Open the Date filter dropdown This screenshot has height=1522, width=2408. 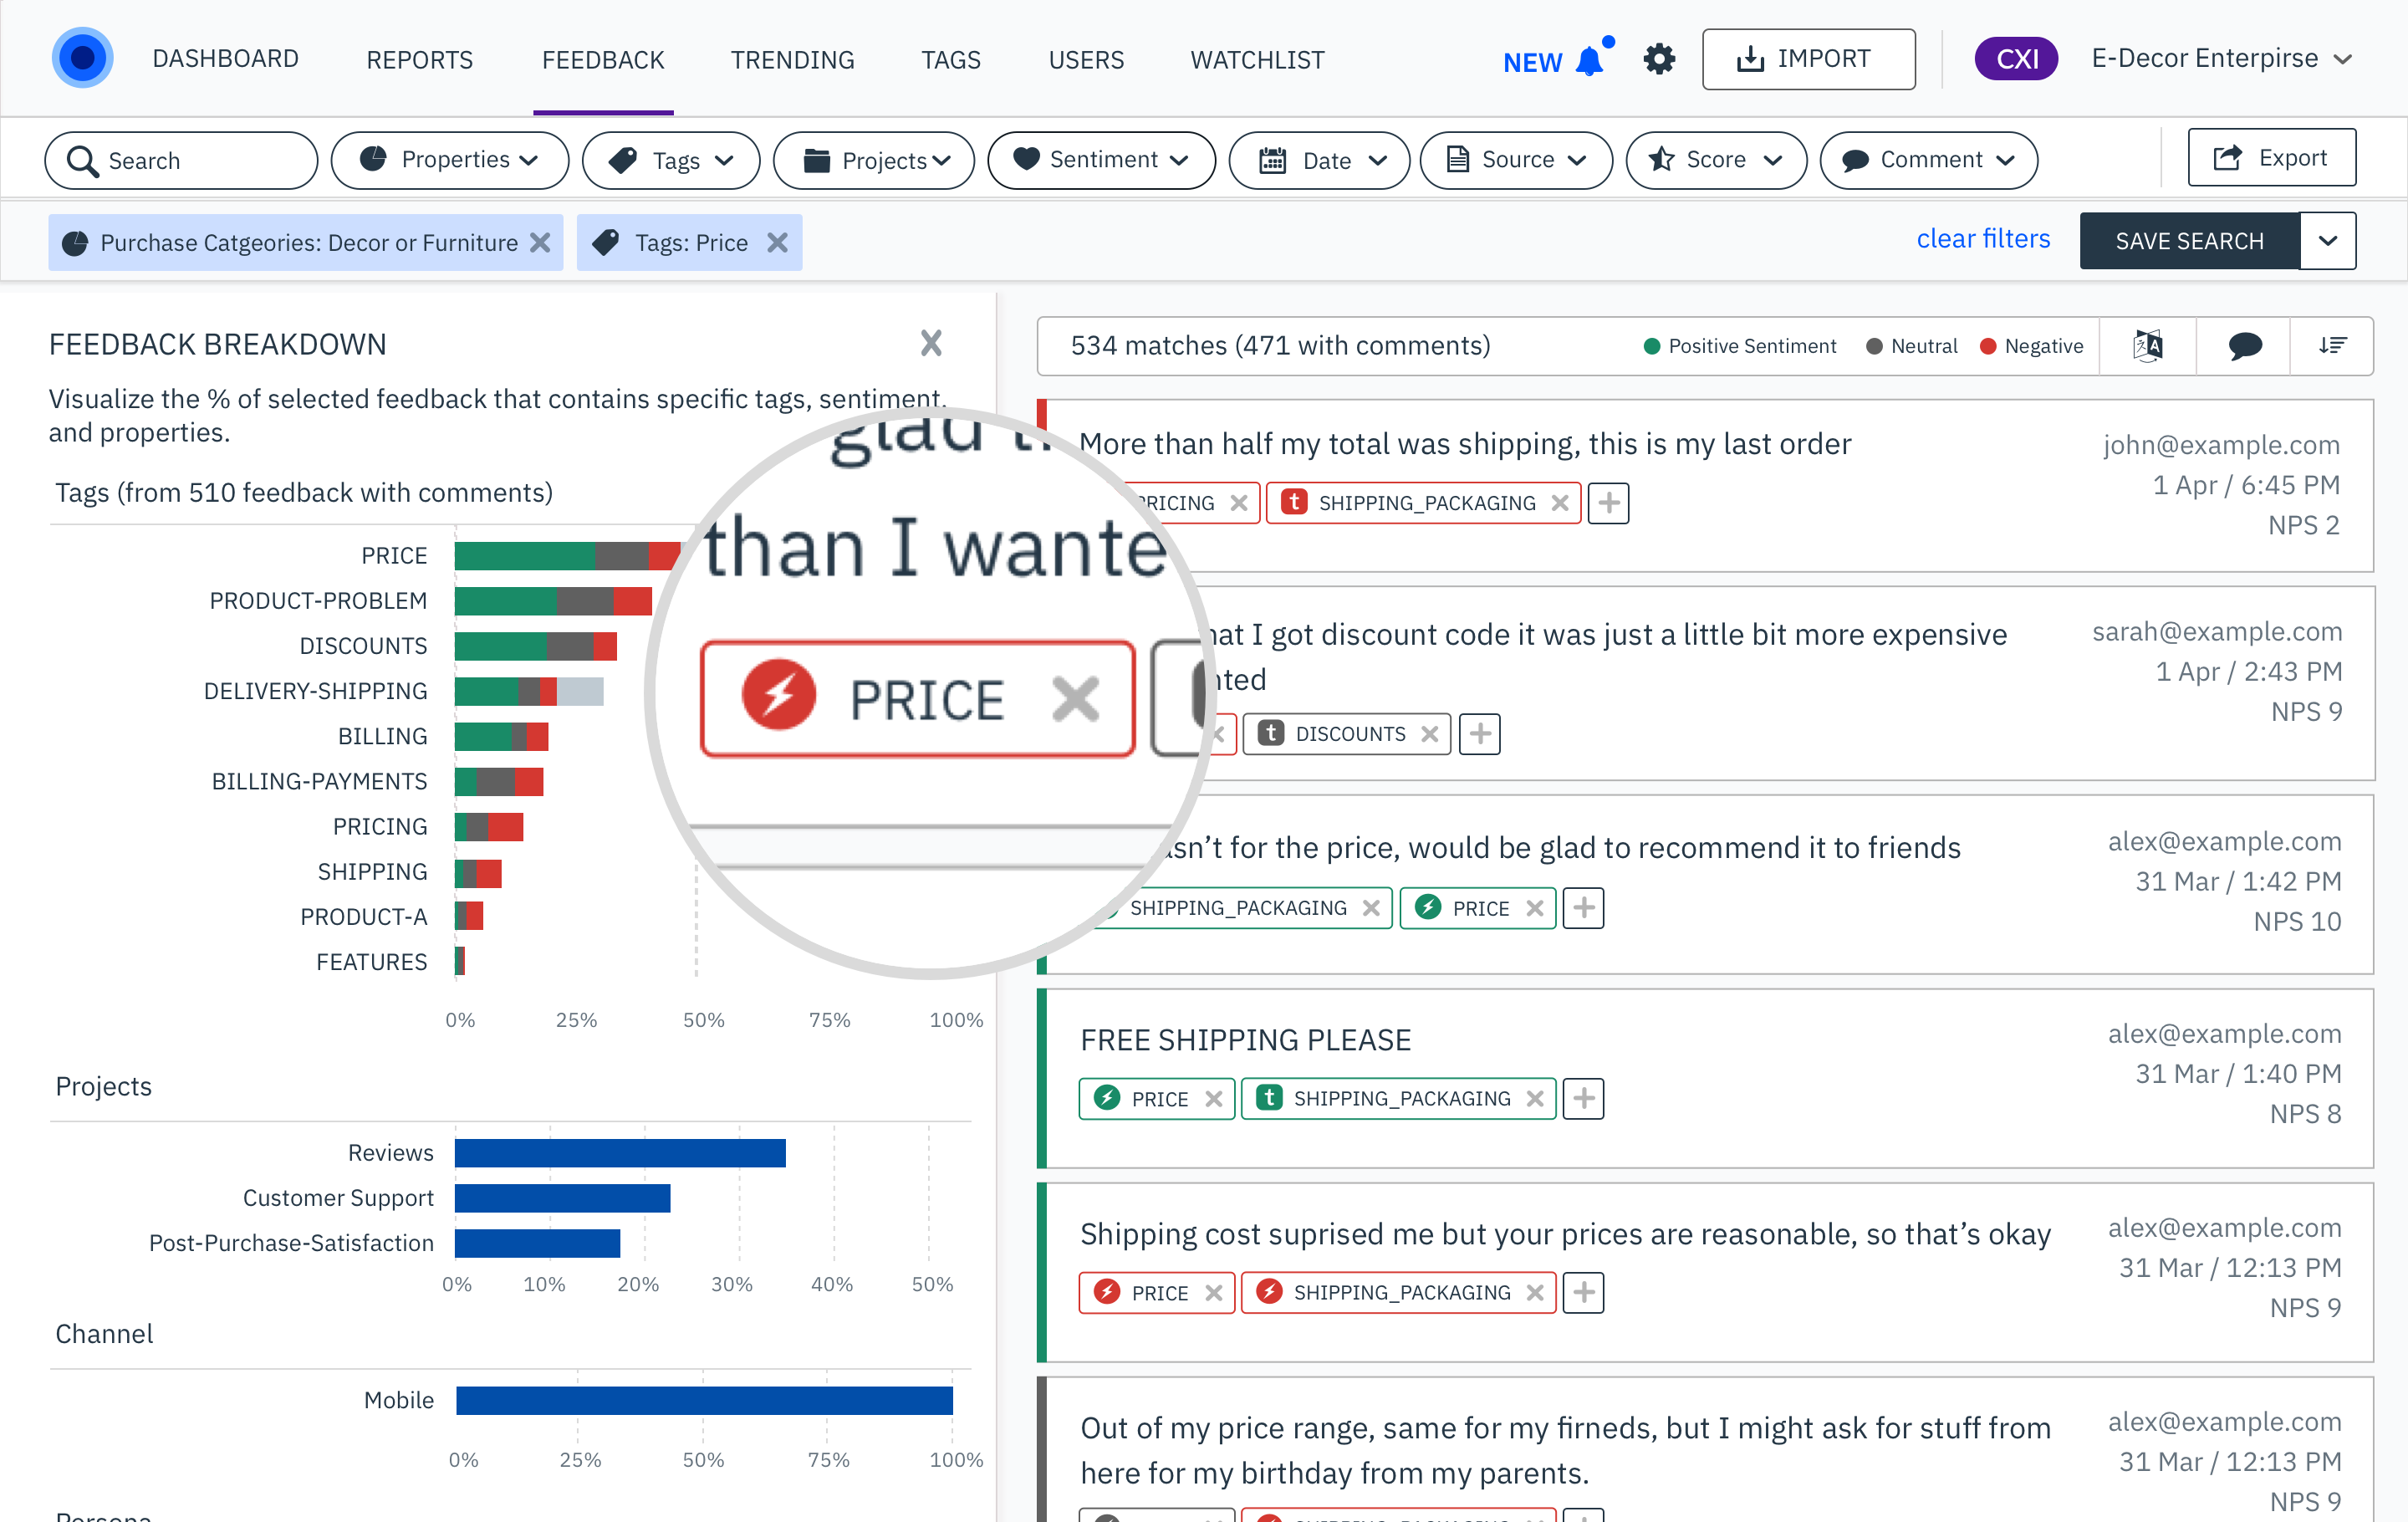pyautogui.click(x=1319, y=160)
